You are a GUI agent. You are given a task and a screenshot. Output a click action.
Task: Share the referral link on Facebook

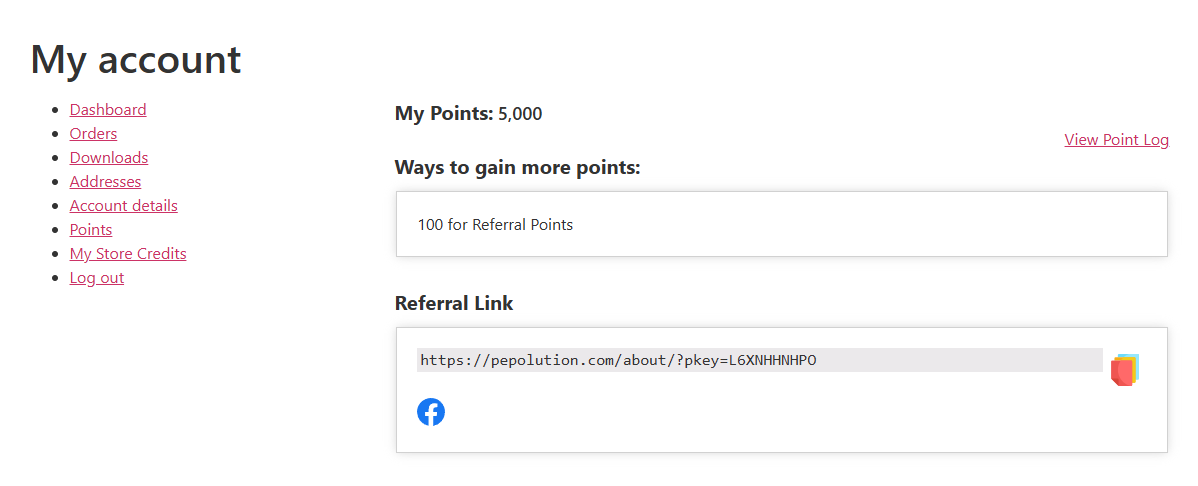[431, 412]
